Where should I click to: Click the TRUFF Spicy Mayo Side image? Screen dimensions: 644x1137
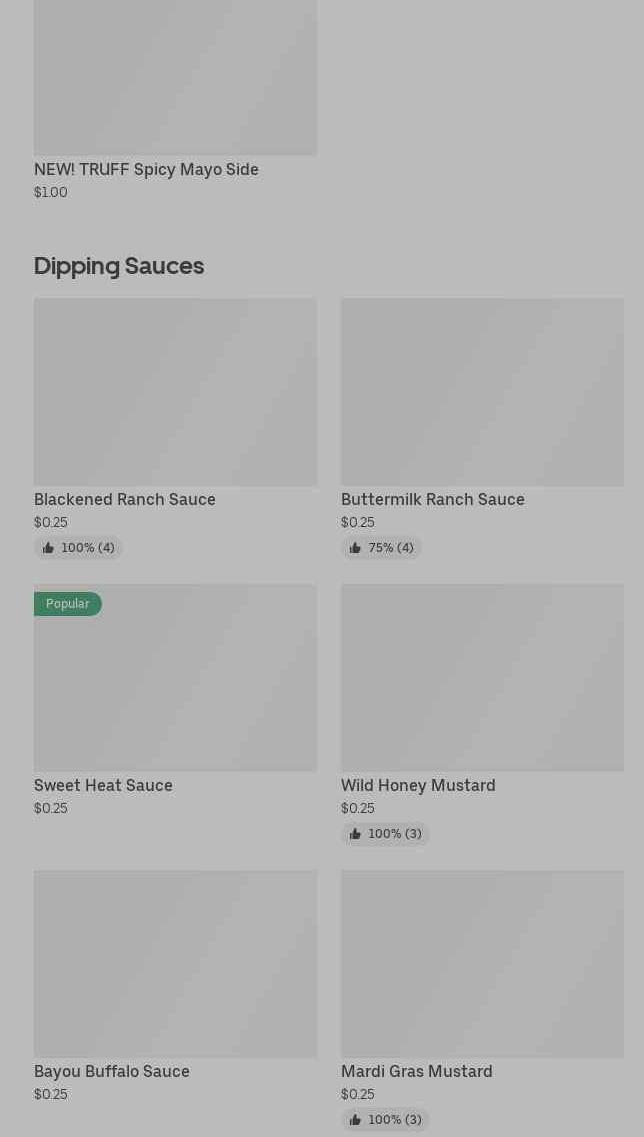coord(175,77)
